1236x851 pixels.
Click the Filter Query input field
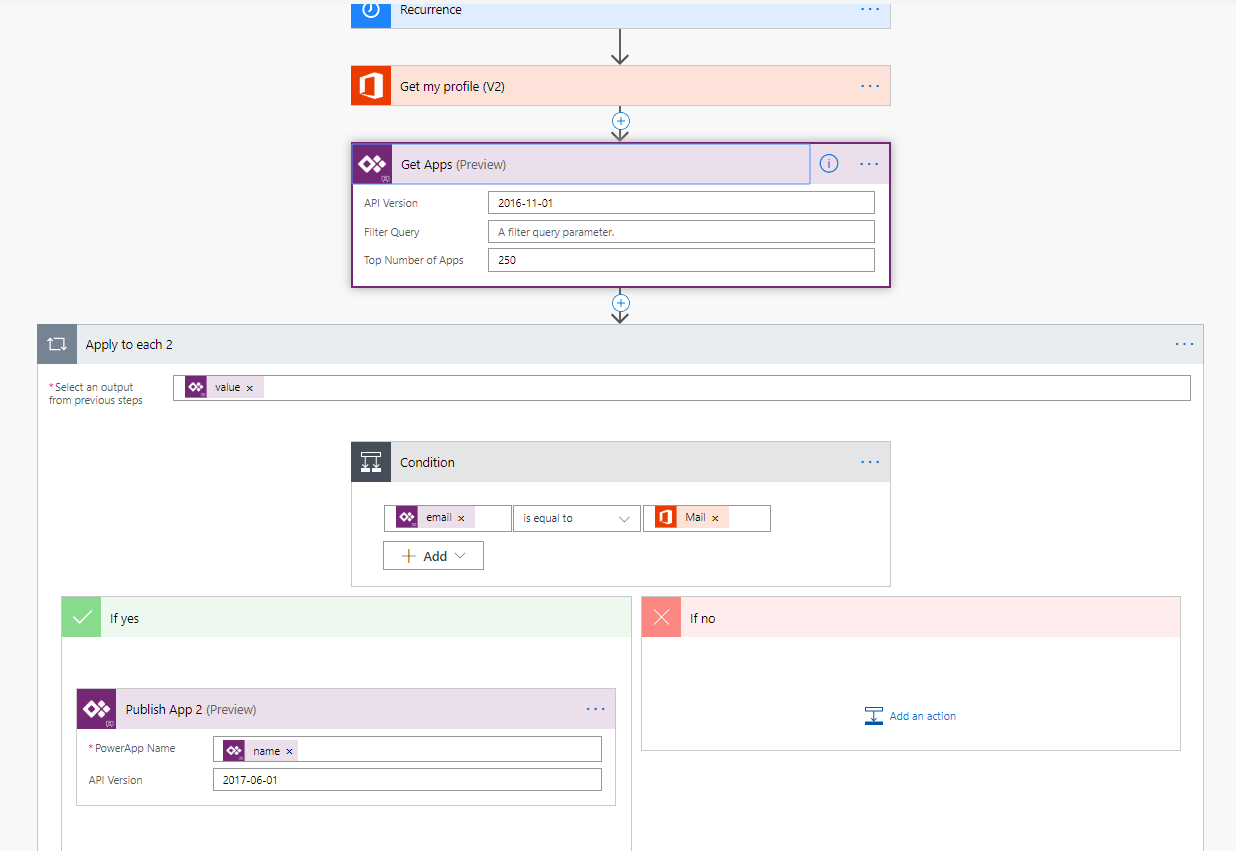tap(681, 232)
